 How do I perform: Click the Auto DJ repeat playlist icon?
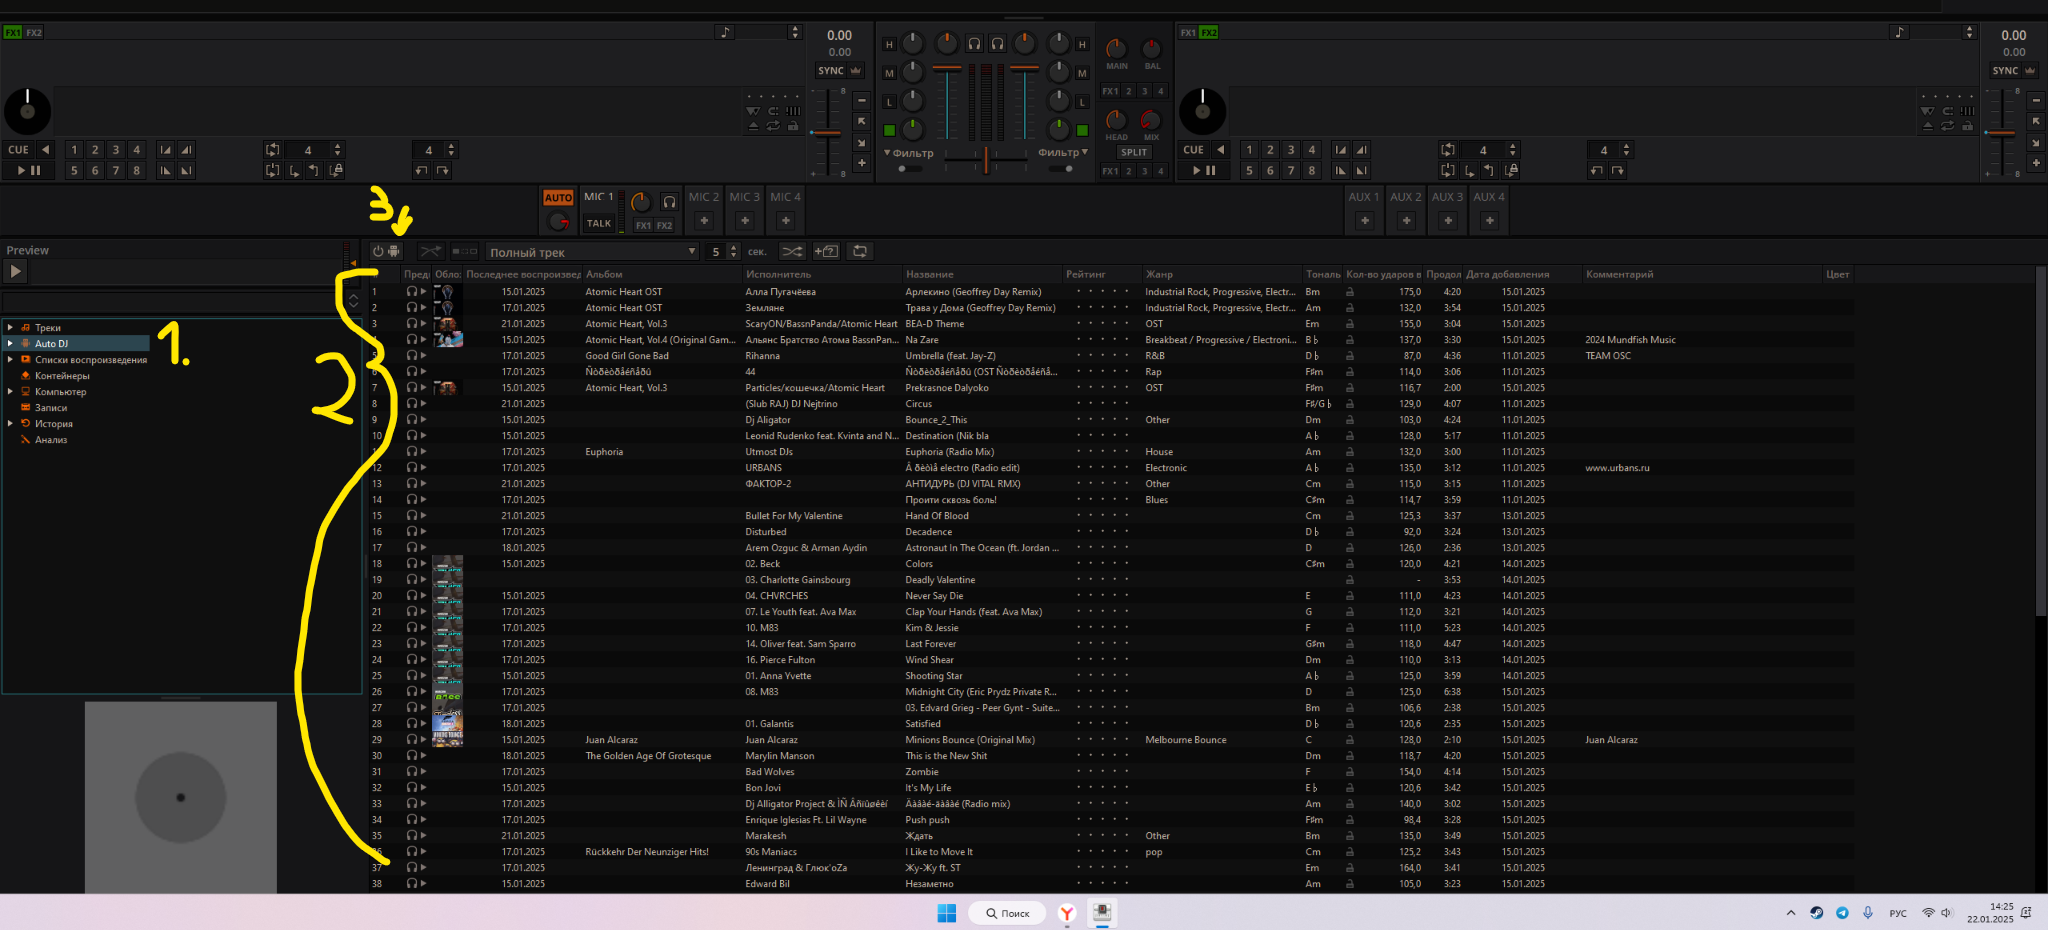point(860,251)
